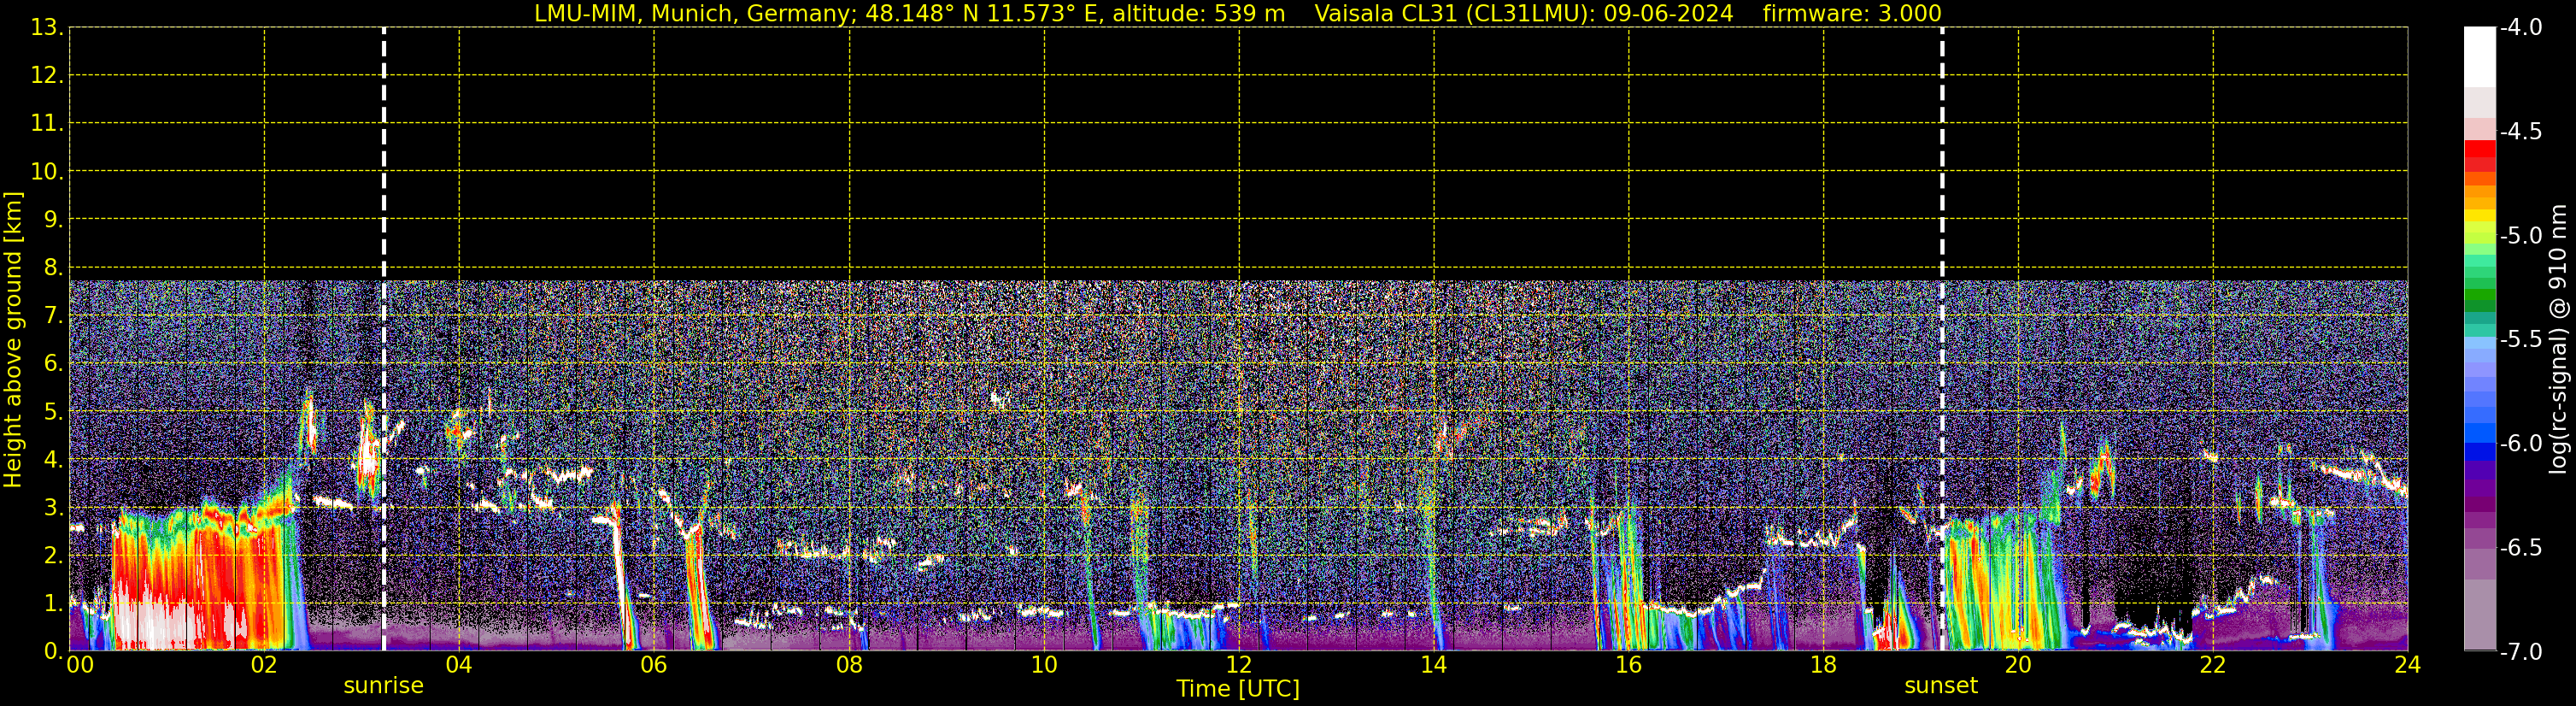Image resolution: width=2576 pixels, height=706 pixels.
Task: Select the "log(rc-signal) @ 910 nm" colorbar label
Action: (x=2559, y=339)
